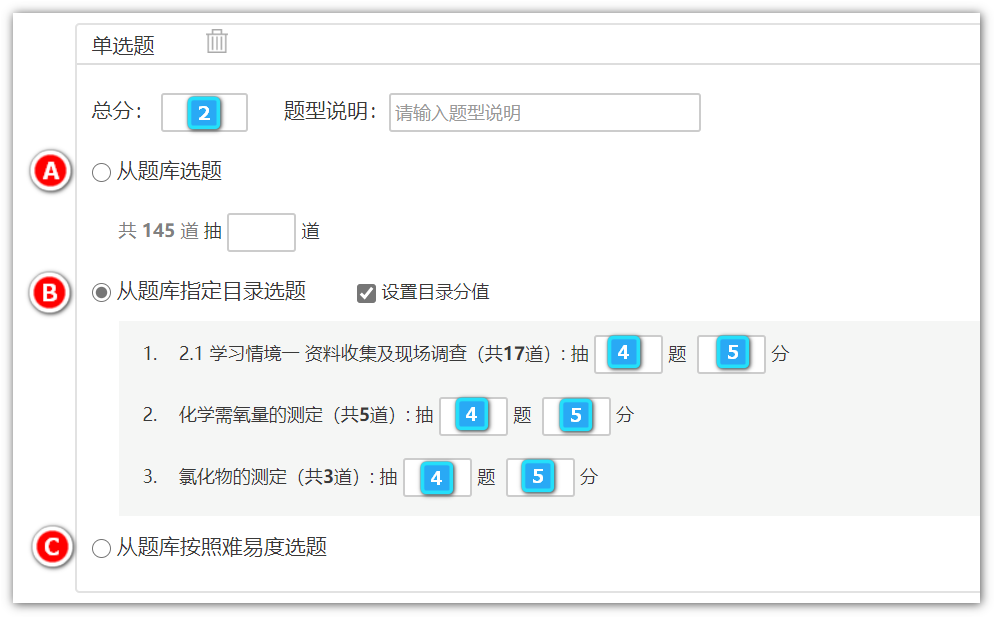
Task: Click question count field for 资料收集及现场调查
Action: (x=628, y=354)
